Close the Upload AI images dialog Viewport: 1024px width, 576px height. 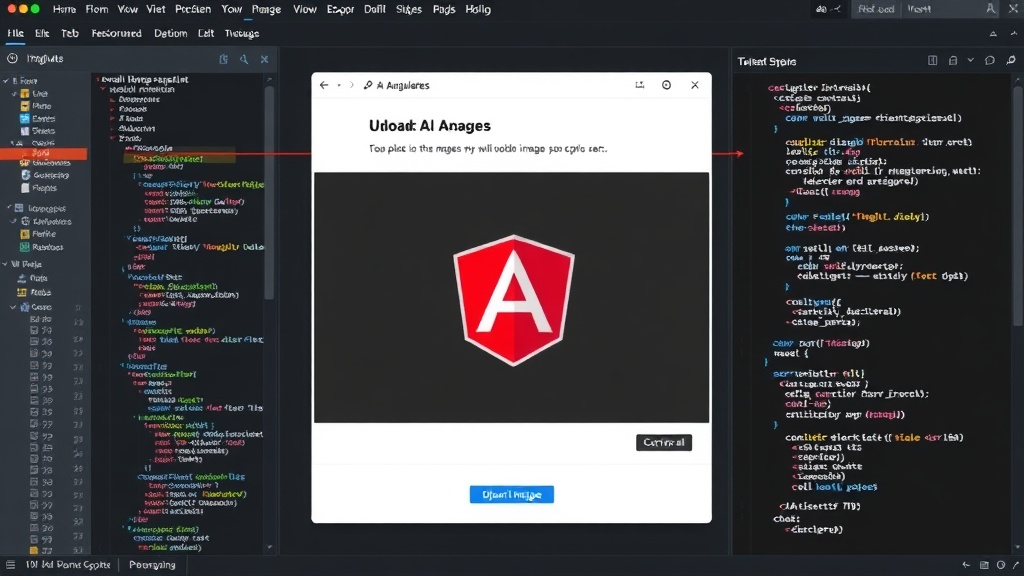(x=695, y=85)
